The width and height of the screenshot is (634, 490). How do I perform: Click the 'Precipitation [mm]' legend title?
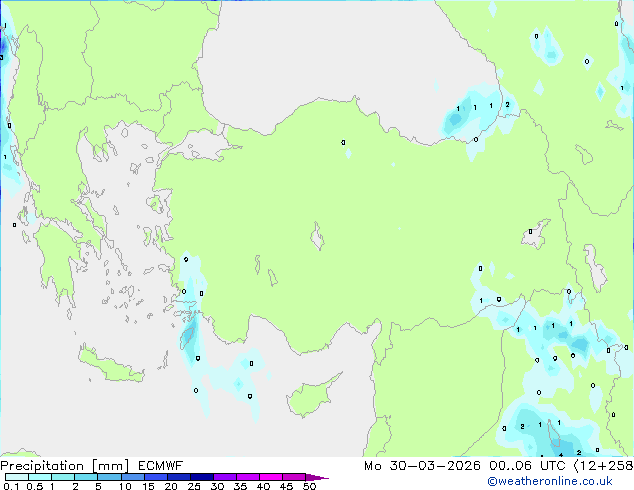click(65, 466)
